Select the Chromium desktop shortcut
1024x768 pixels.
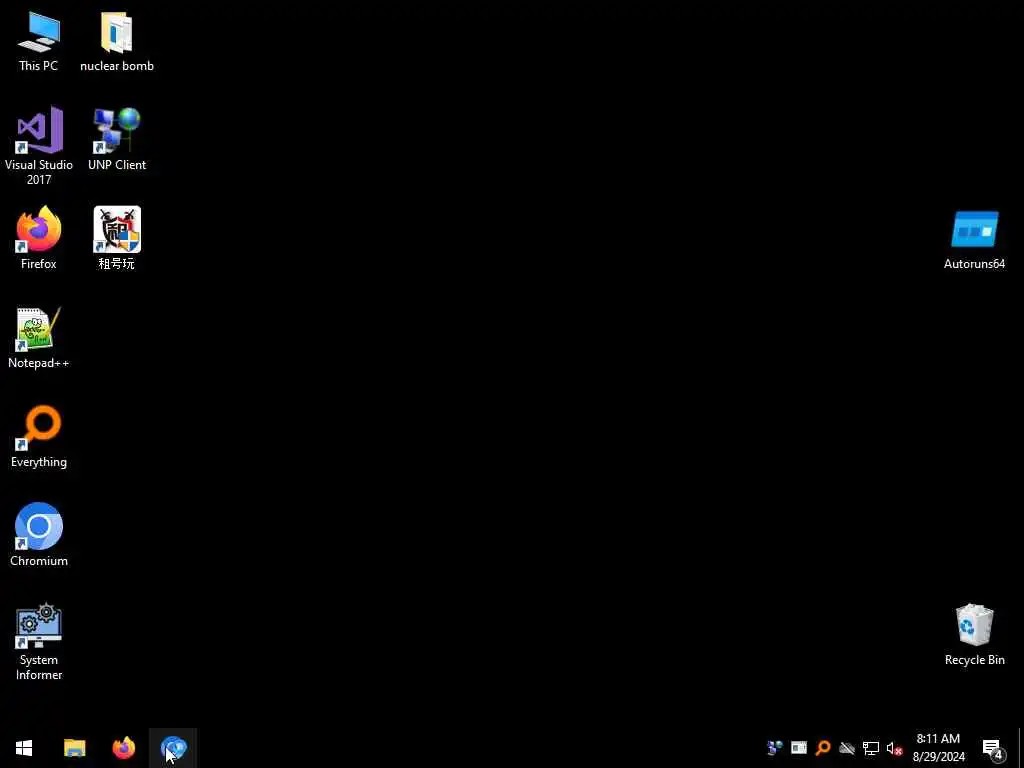tap(39, 535)
